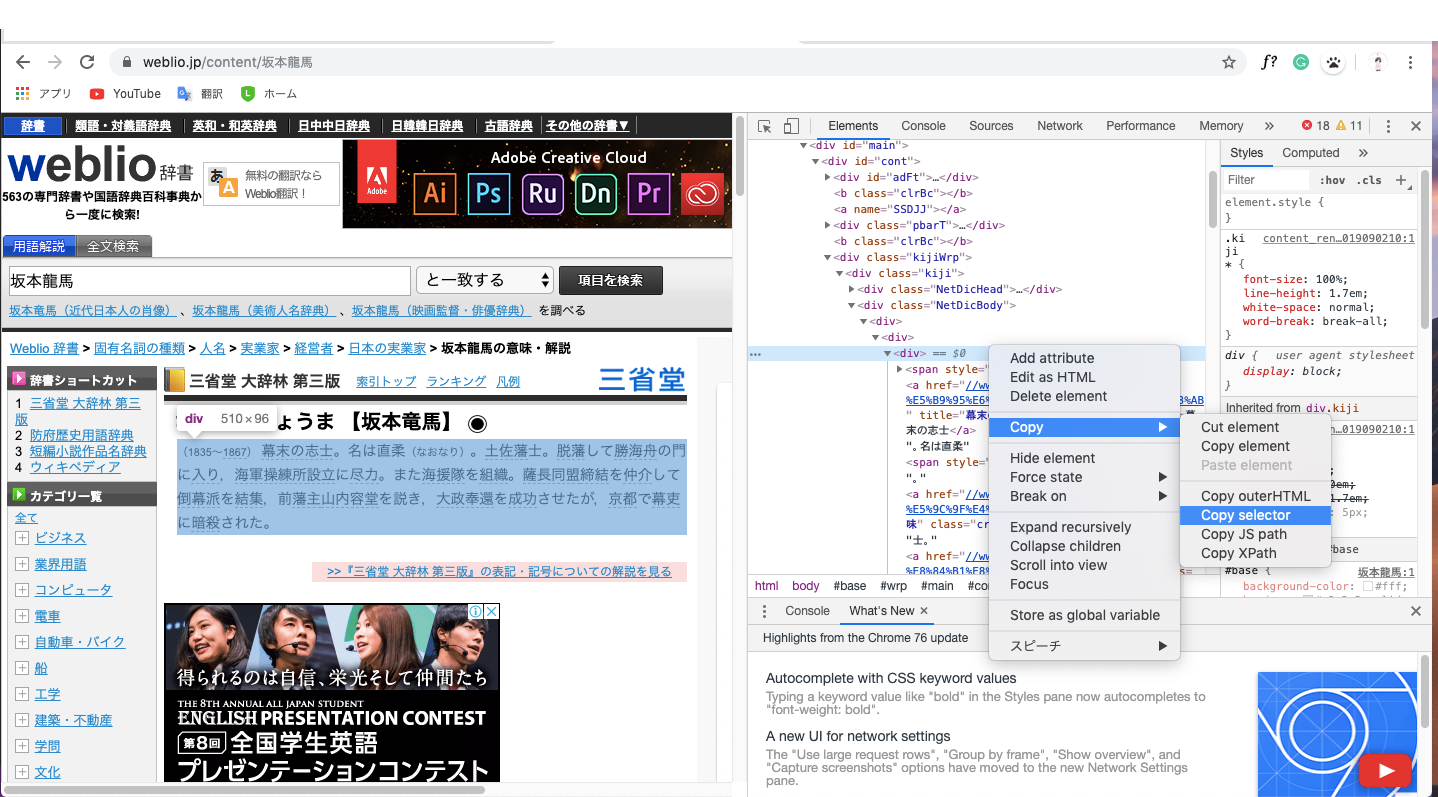Open the apps grid in bookmarks bar

23,93
